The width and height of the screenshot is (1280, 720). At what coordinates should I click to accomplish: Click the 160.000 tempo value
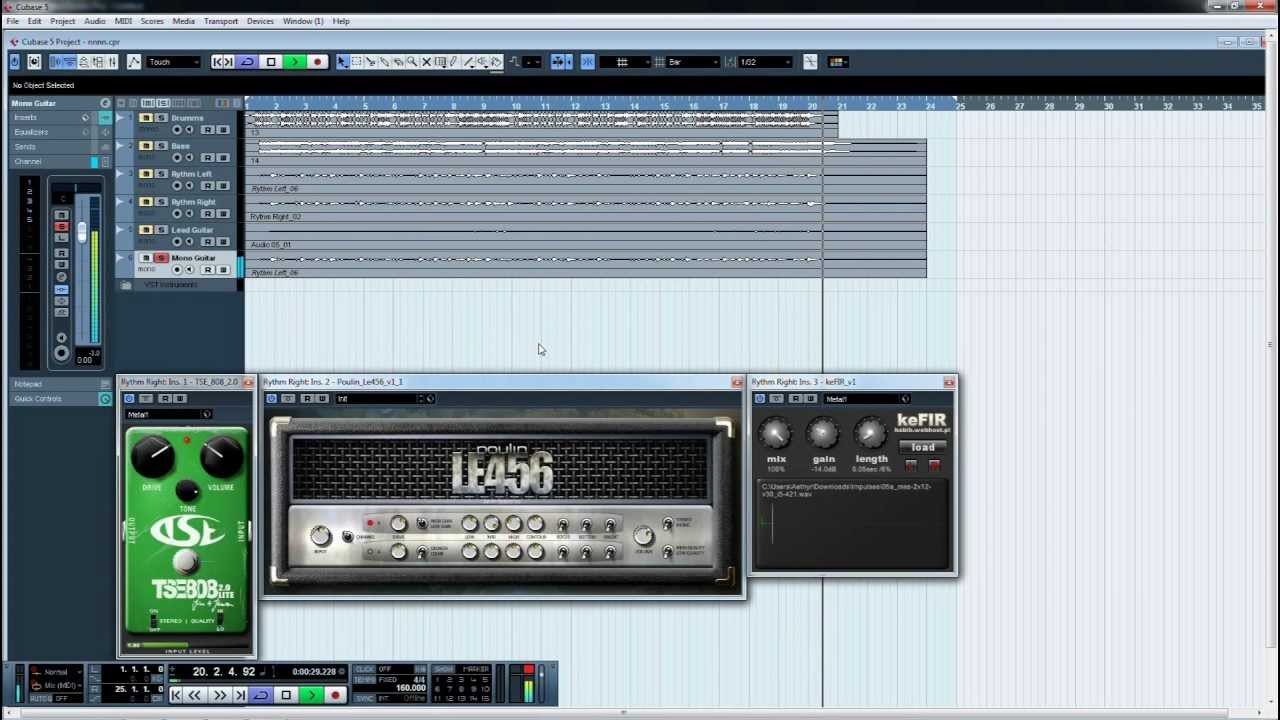point(411,688)
